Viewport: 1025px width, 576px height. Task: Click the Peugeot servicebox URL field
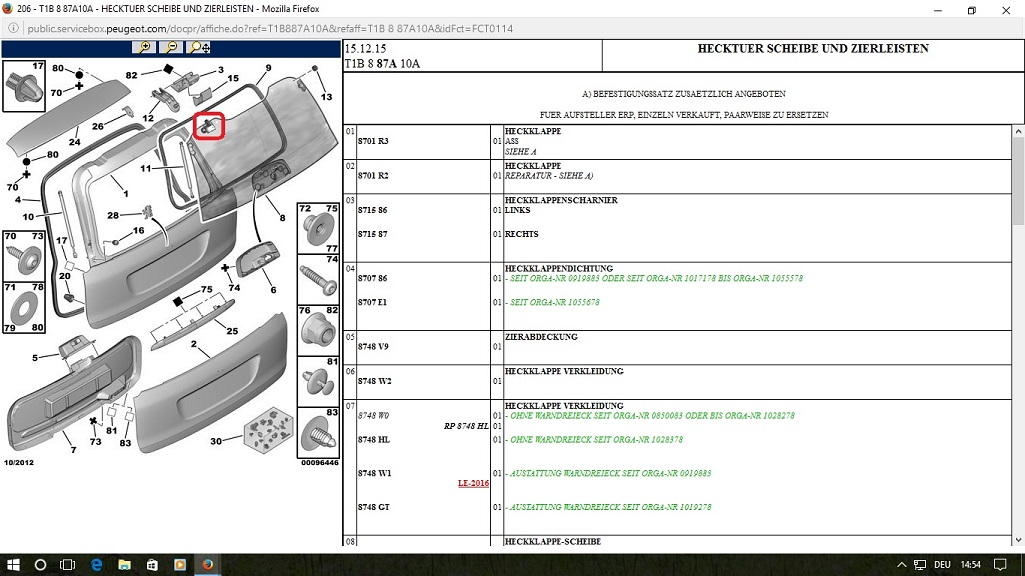270,29
